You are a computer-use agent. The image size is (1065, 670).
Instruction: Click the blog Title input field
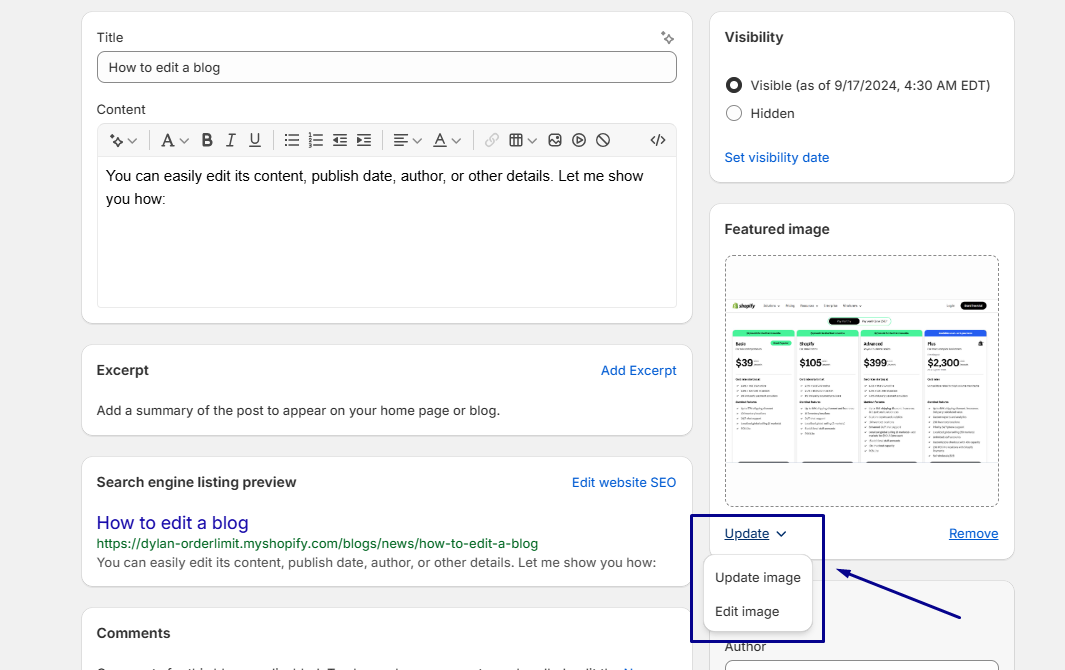click(x=386, y=67)
